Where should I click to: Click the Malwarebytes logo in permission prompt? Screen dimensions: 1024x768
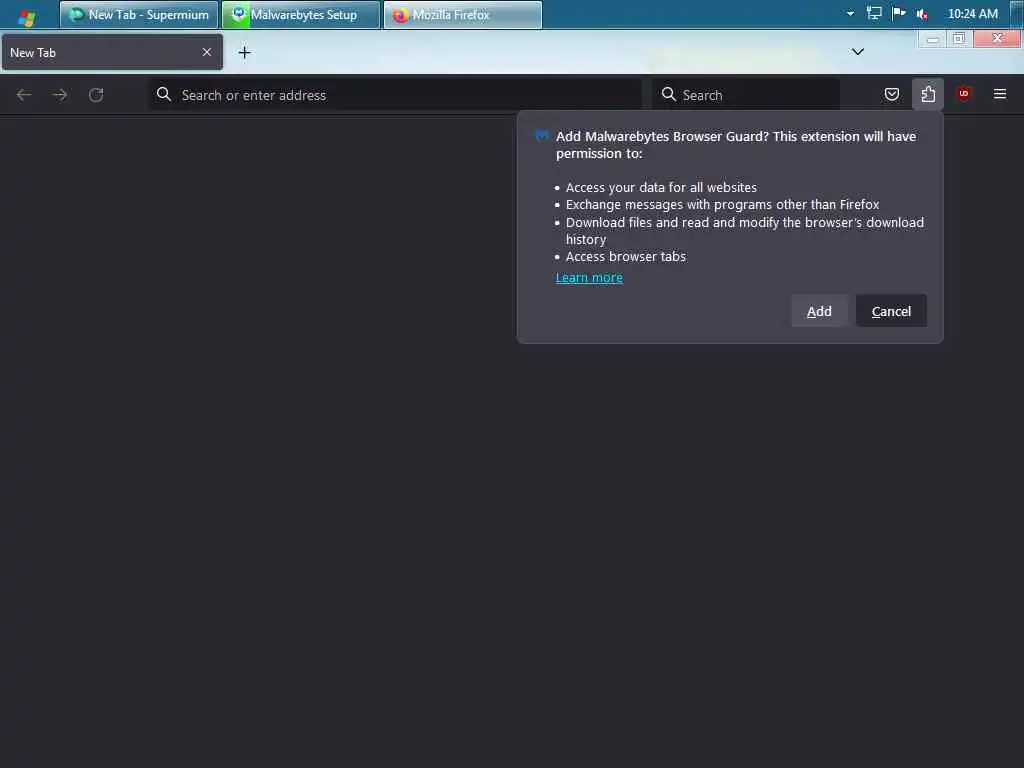click(541, 136)
